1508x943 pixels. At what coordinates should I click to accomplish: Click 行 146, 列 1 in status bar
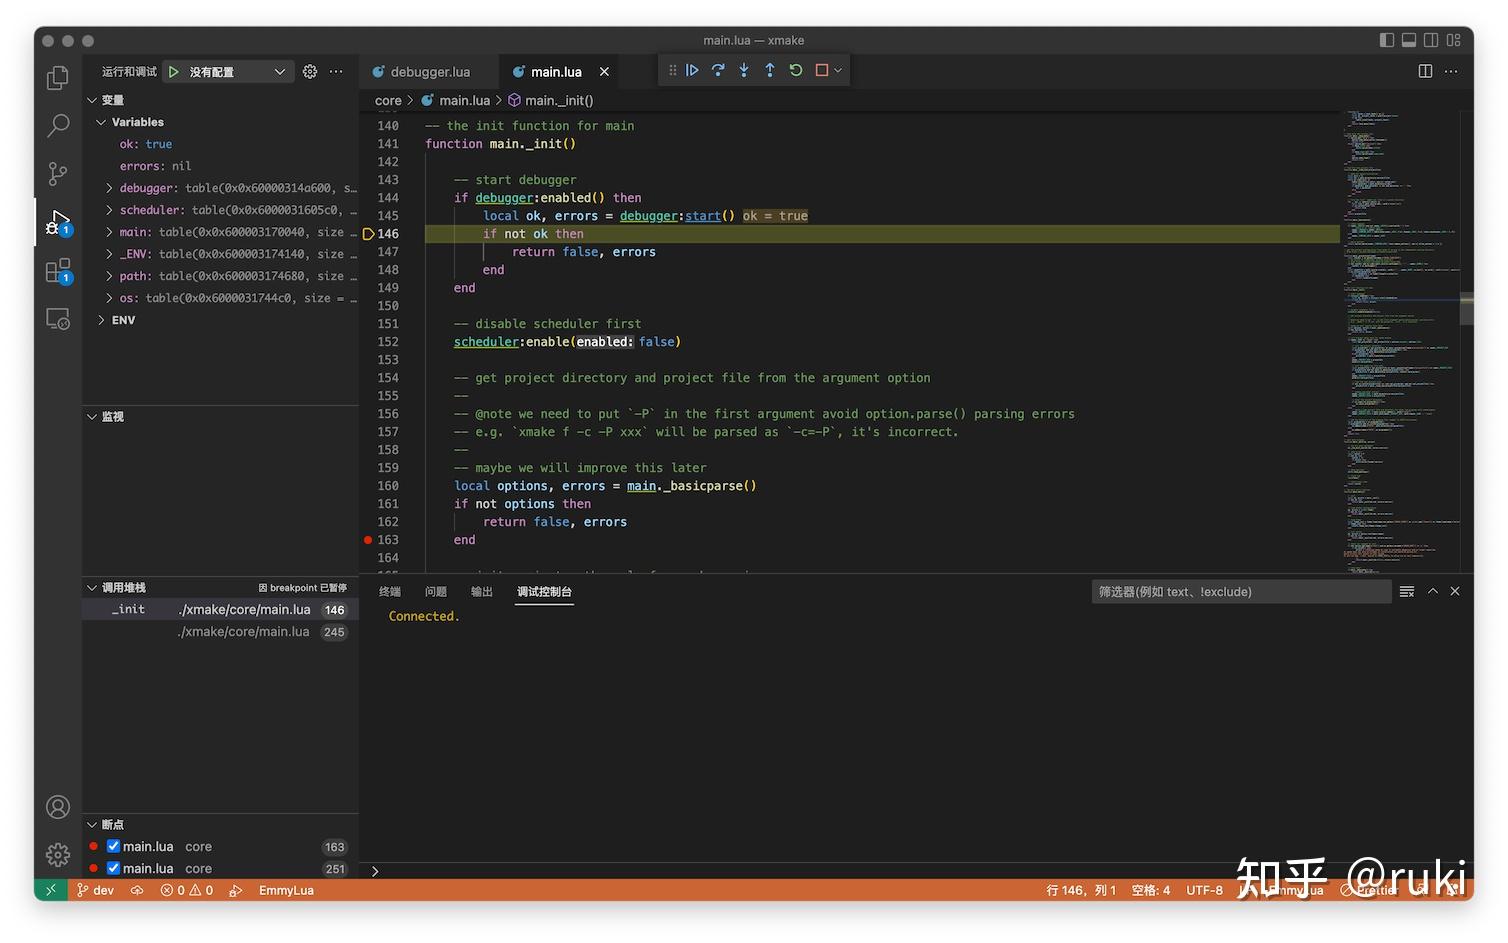pos(1081,890)
